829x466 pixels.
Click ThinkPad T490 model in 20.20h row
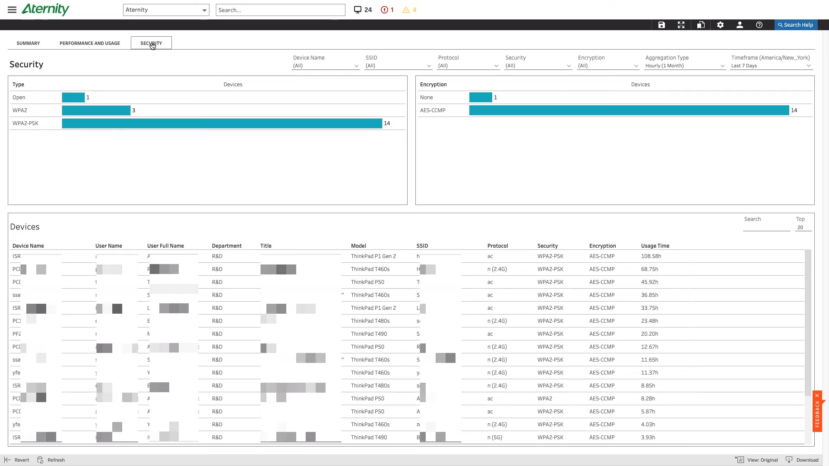click(x=369, y=334)
